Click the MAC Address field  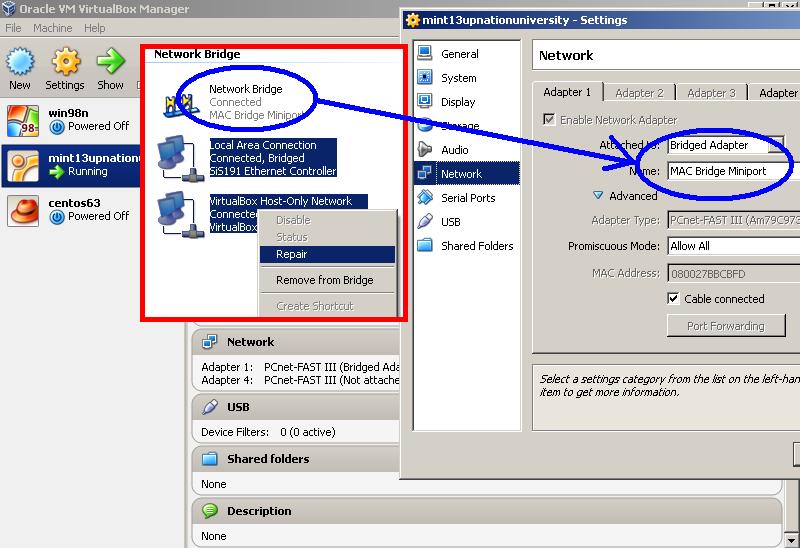[x=733, y=273]
